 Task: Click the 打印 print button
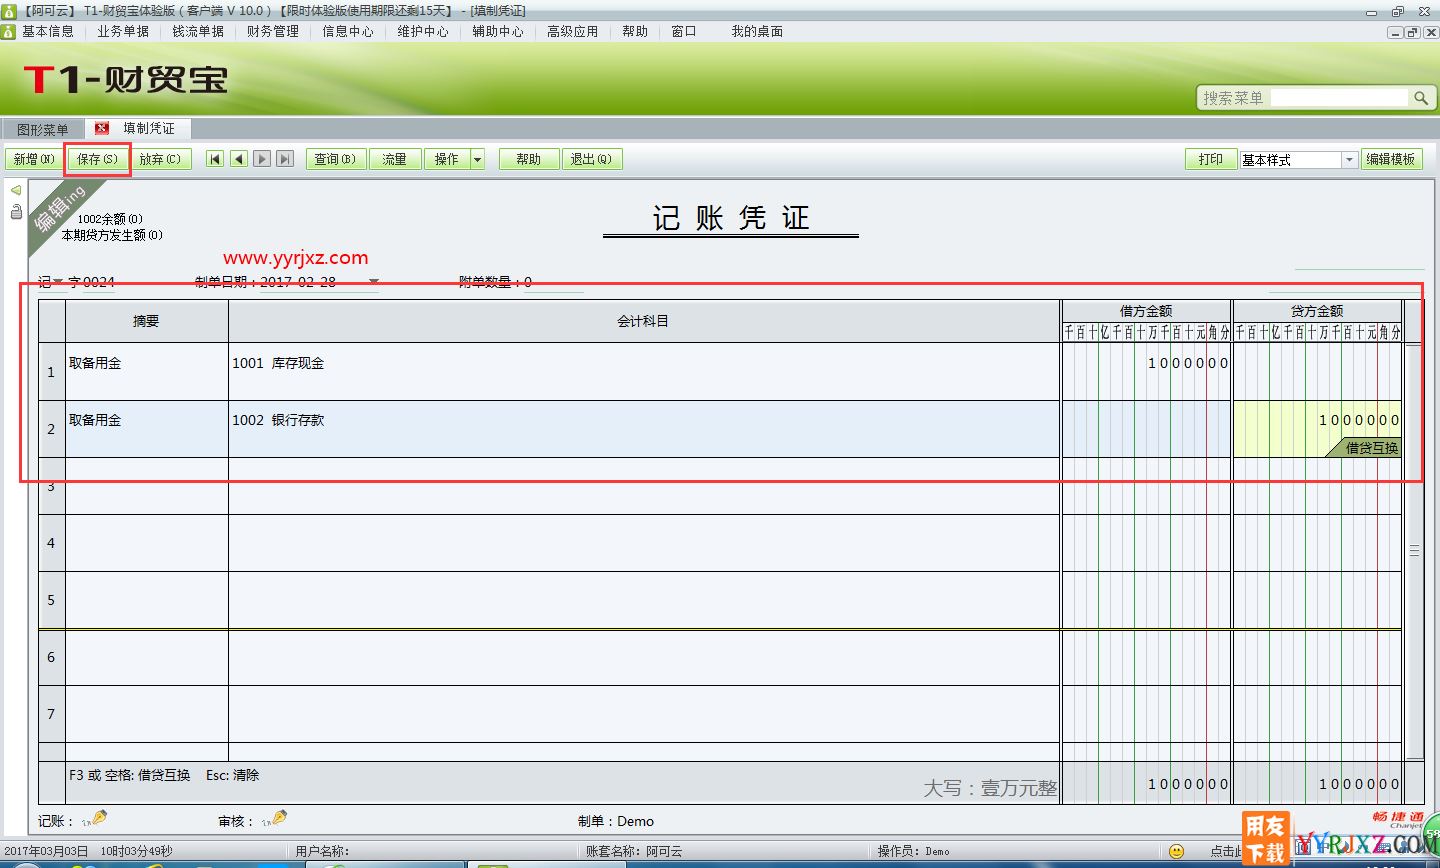(x=1211, y=159)
